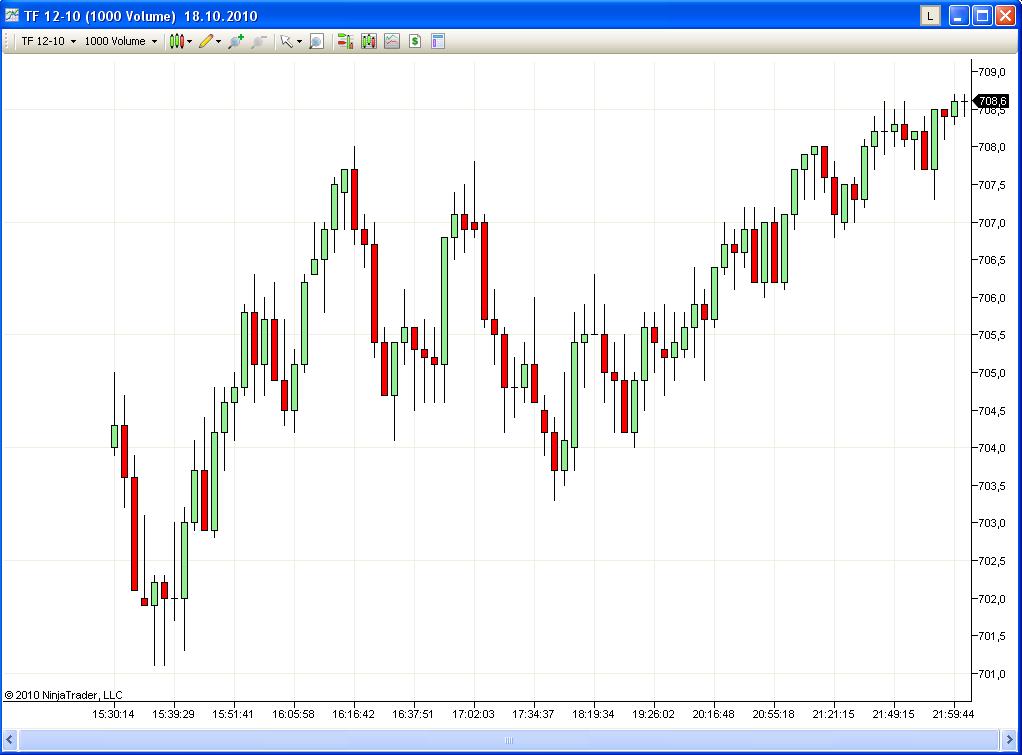1022x755 pixels.
Task: Click the horizontal scrollbar thumb
Action: click(509, 740)
